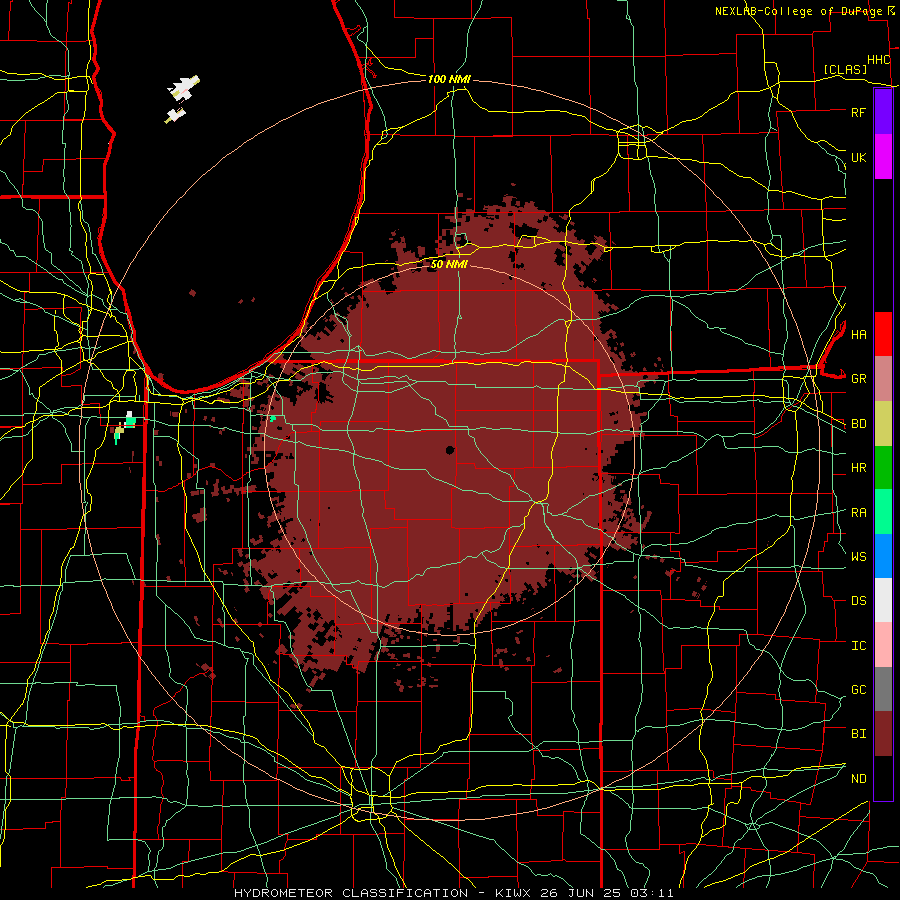900x900 pixels.
Task: Click the black radar site dot in the echo center
Action: click(x=450, y=450)
